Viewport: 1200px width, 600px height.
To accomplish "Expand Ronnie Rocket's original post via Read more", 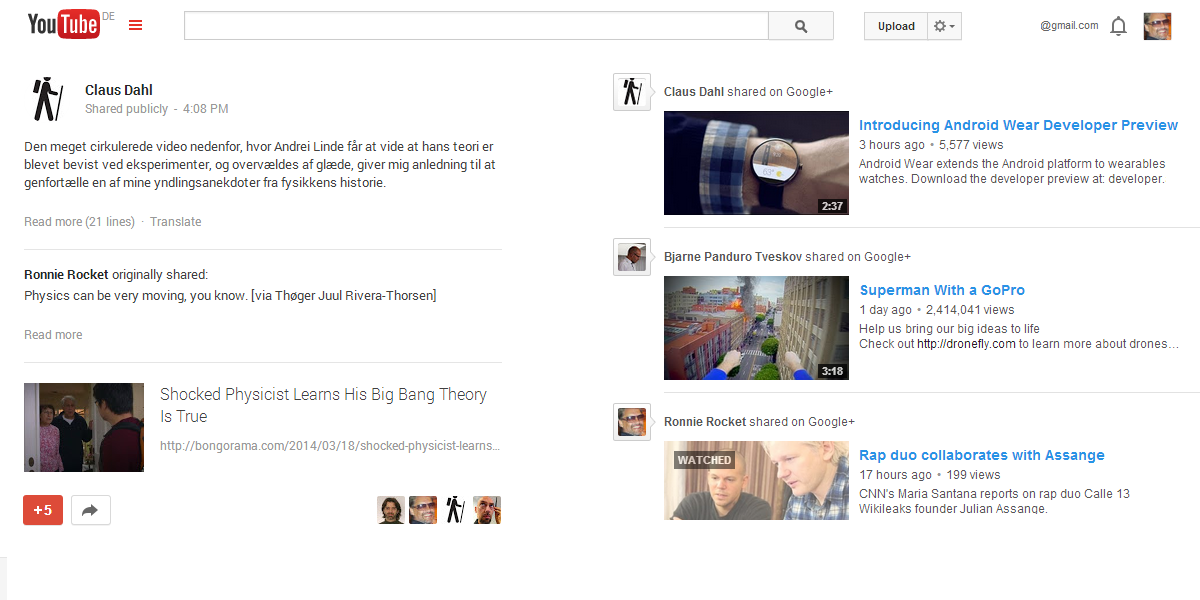I will (x=53, y=335).
